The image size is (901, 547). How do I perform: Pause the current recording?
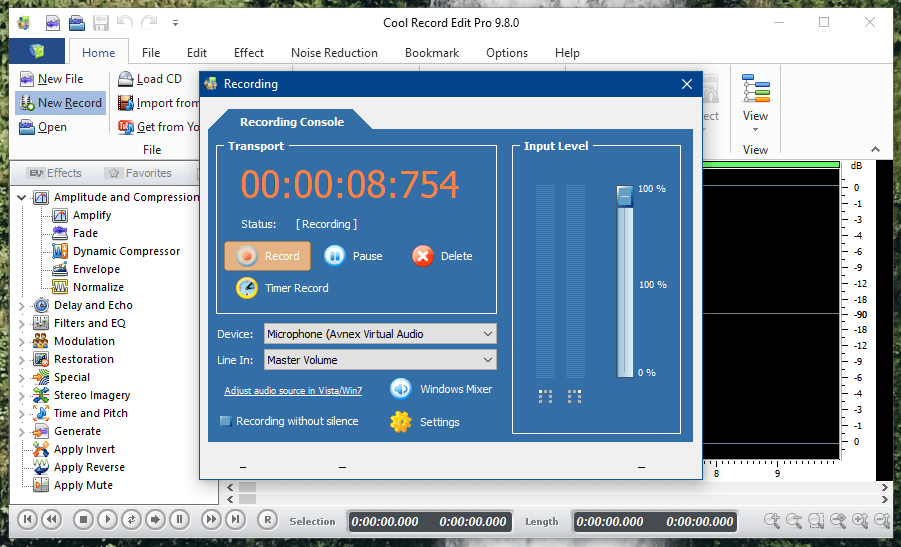tap(353, 256)
